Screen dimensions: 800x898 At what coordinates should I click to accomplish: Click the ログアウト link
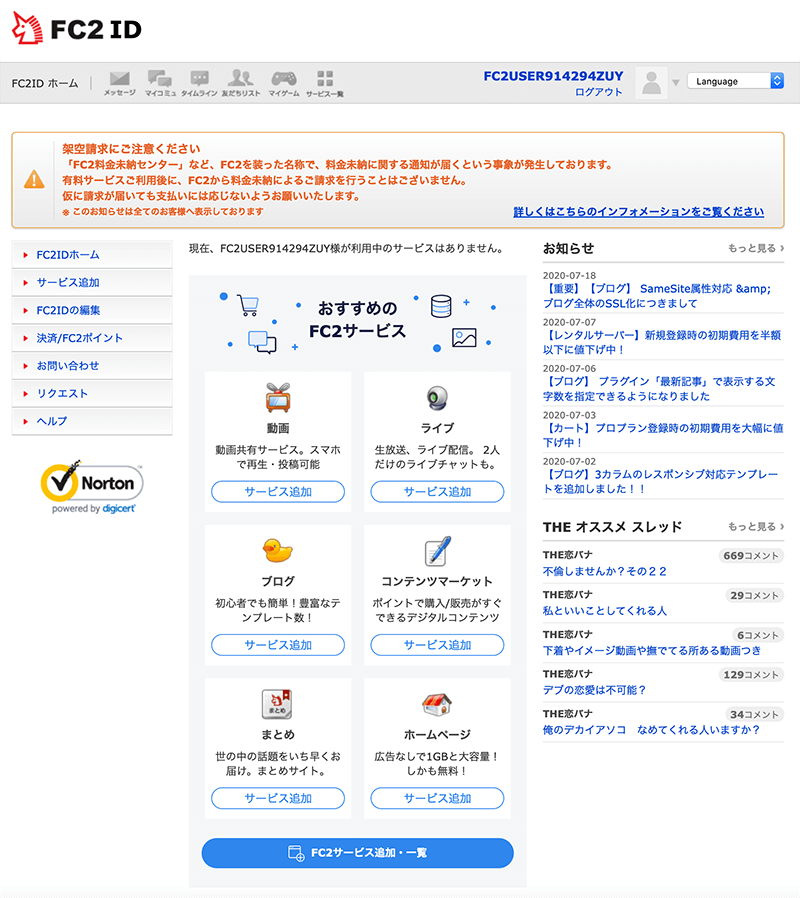click(599, 92)
